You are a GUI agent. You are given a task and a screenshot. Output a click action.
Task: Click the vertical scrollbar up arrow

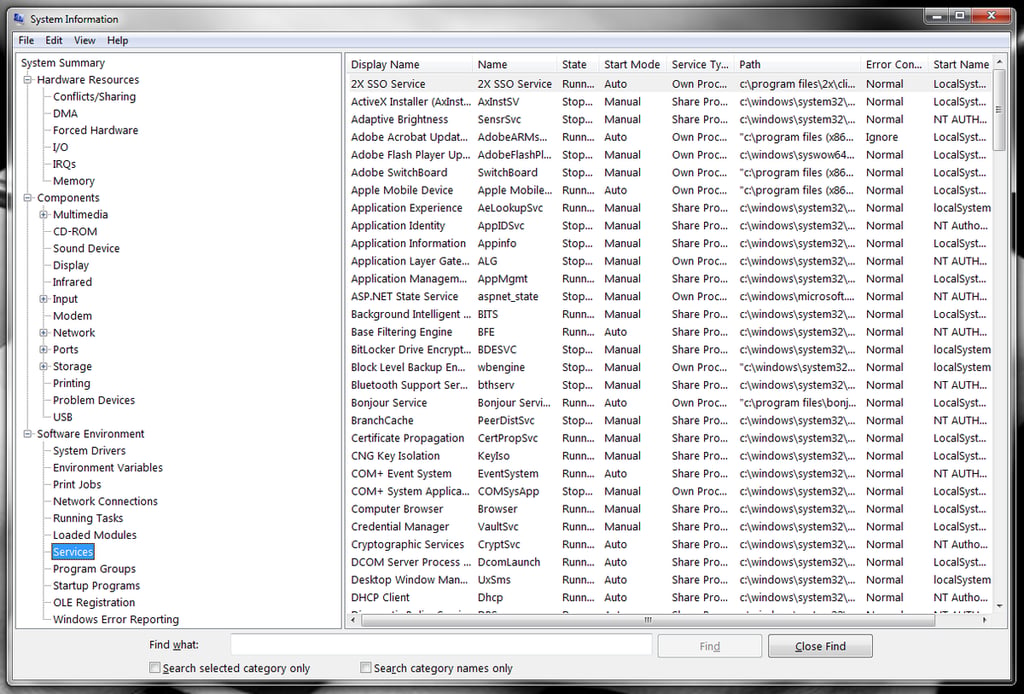(x=999, y=61)
